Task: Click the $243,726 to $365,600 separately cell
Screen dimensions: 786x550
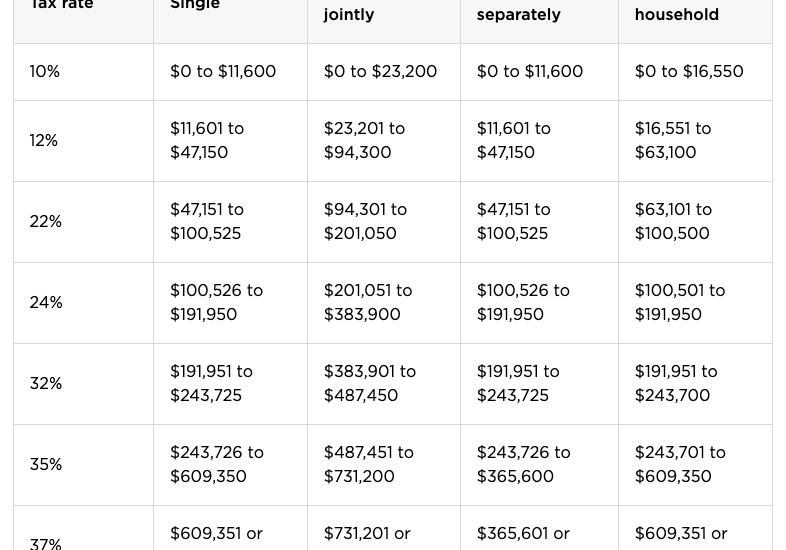Action: pyautogui.click(x=539, y=465)
